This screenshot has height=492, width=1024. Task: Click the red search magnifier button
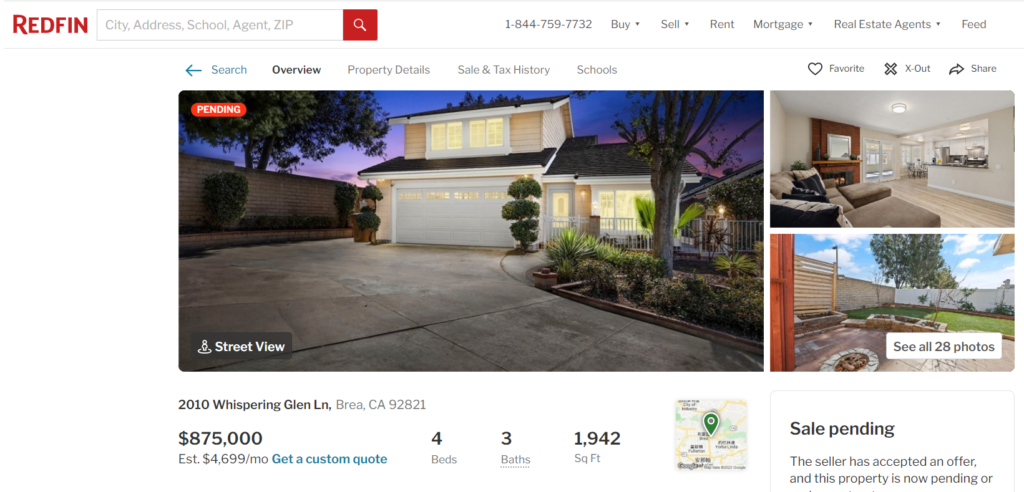click(360, 25)
